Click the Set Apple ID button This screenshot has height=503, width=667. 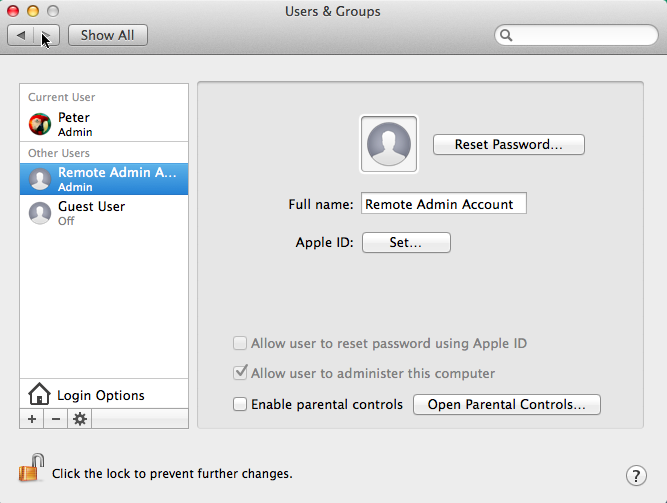405,242
